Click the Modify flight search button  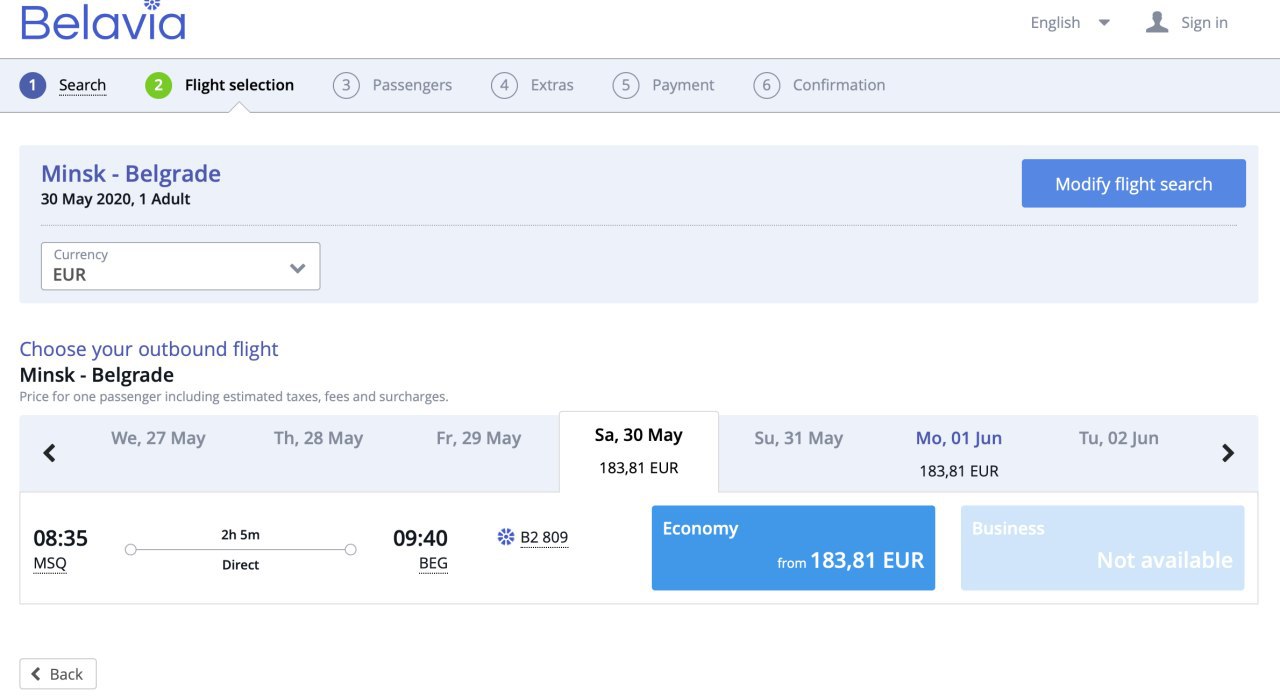point(1133,183)
